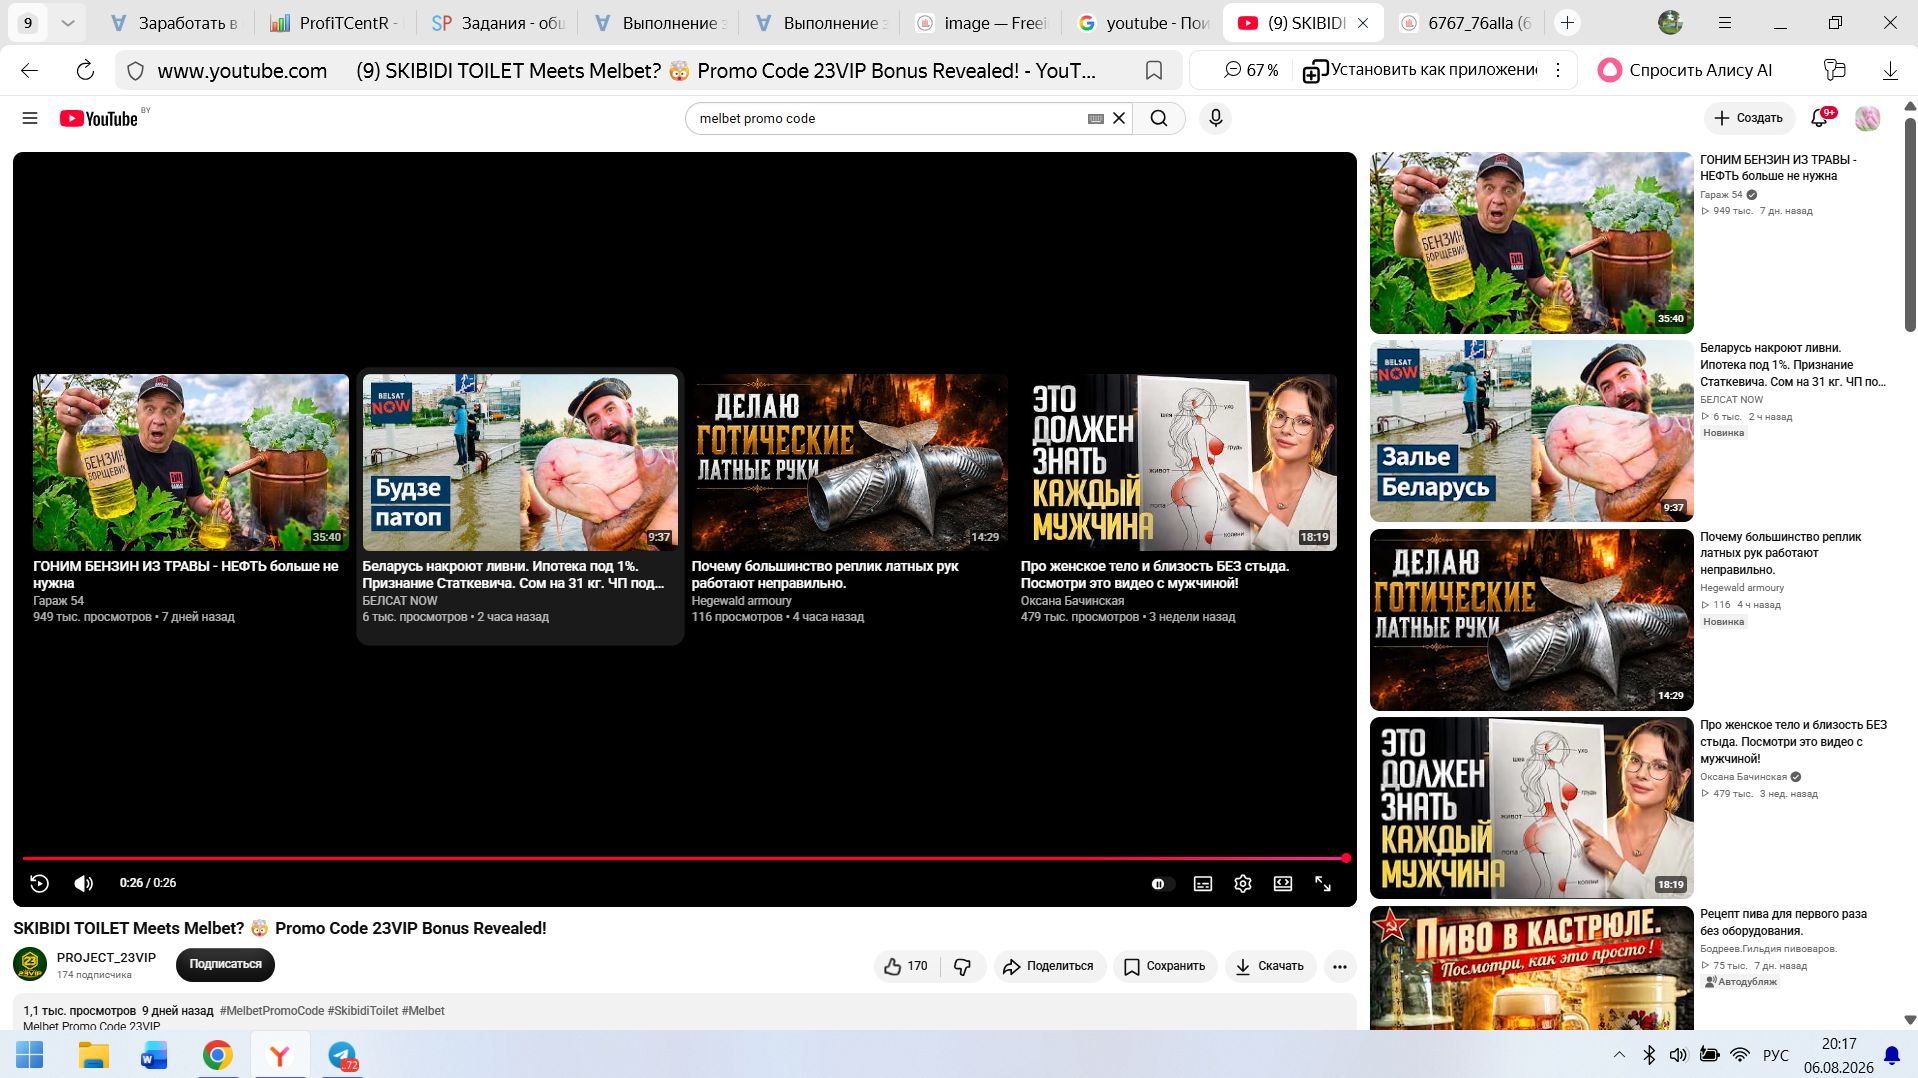This screenshot has width=1918, height=1078.
Task: Close the active SKIBIDI YouTube tab
Action: pyautogui.click(x=1363, y=23)
